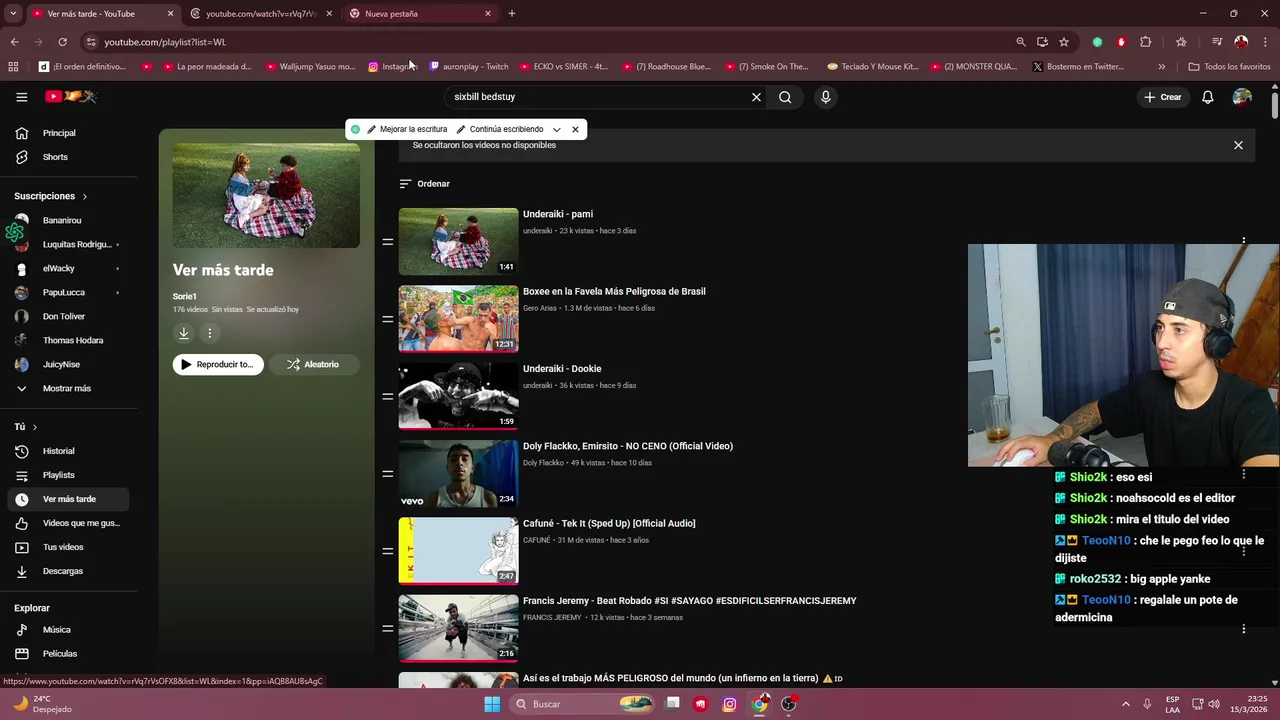Open Don Toliver channel subscription
1280x720 pixels.
pyautogui.click(x=66, y=316)
